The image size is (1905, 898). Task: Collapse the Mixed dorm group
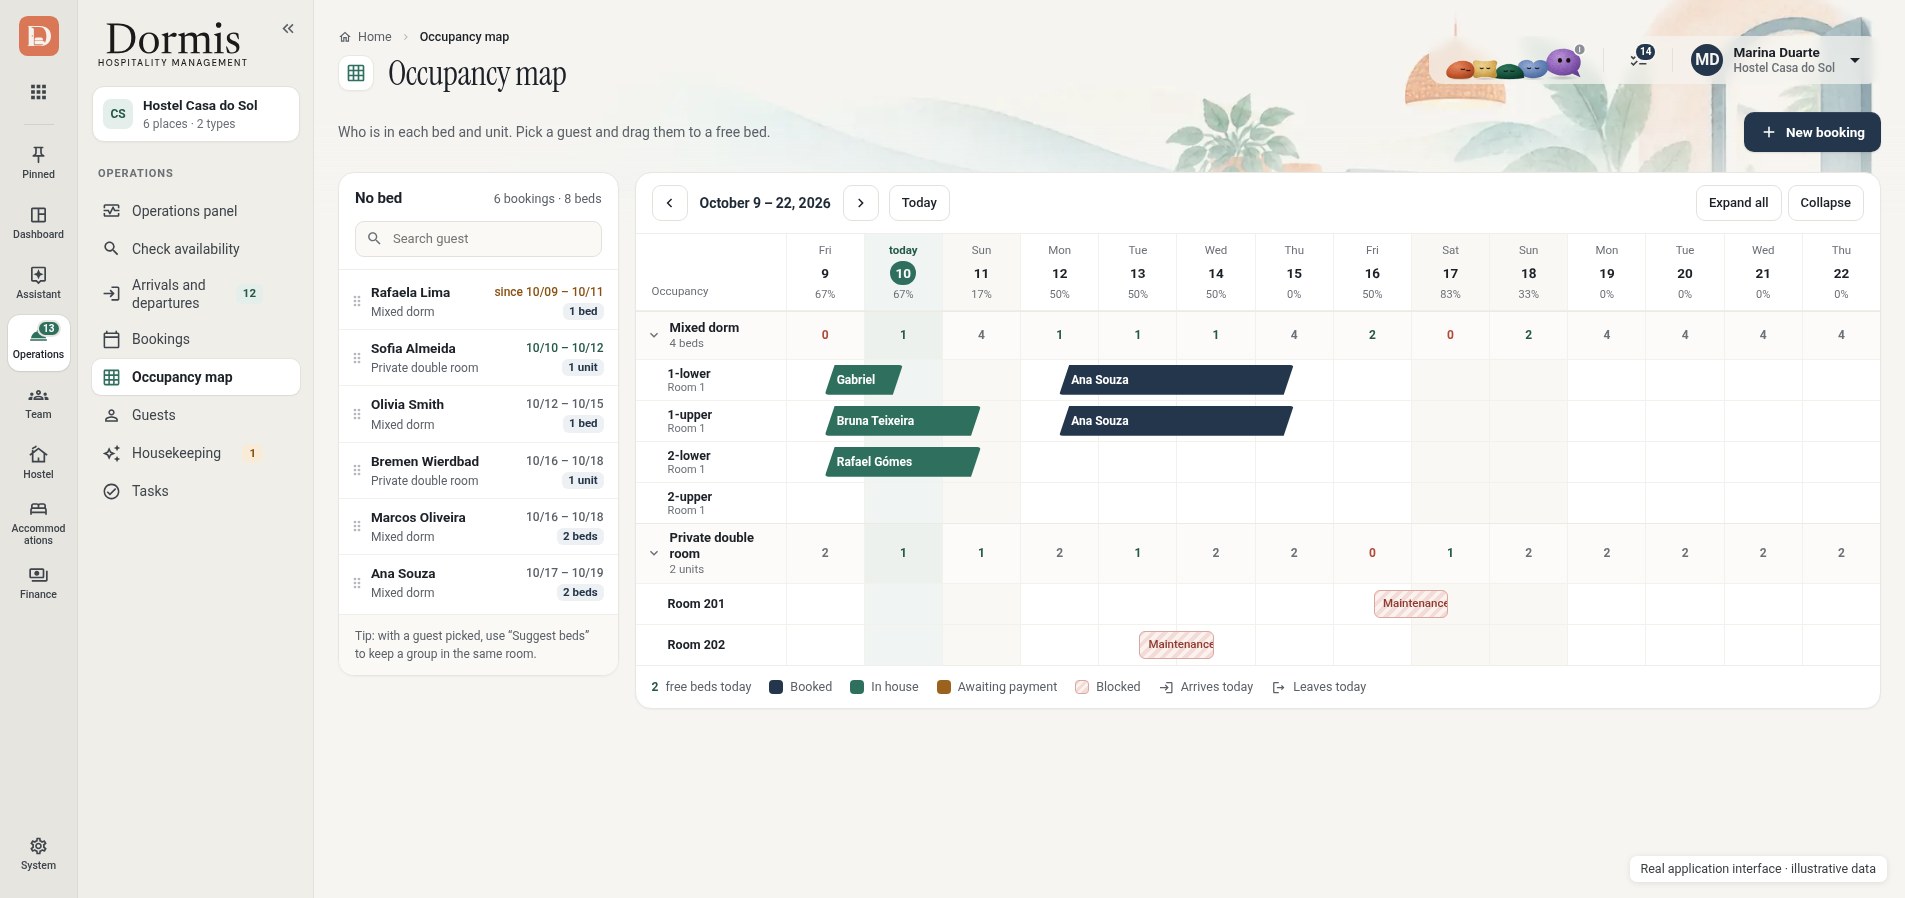click(654, 335)
